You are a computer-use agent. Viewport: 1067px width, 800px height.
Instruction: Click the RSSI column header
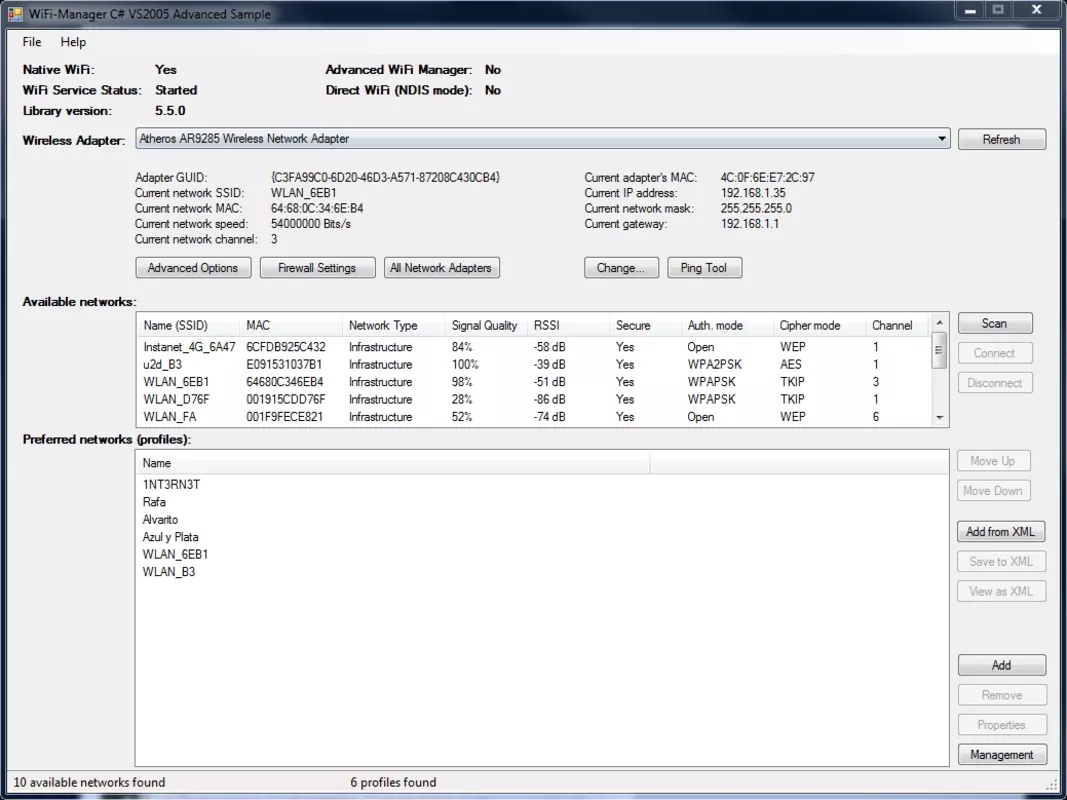click(x=568, y=326)
